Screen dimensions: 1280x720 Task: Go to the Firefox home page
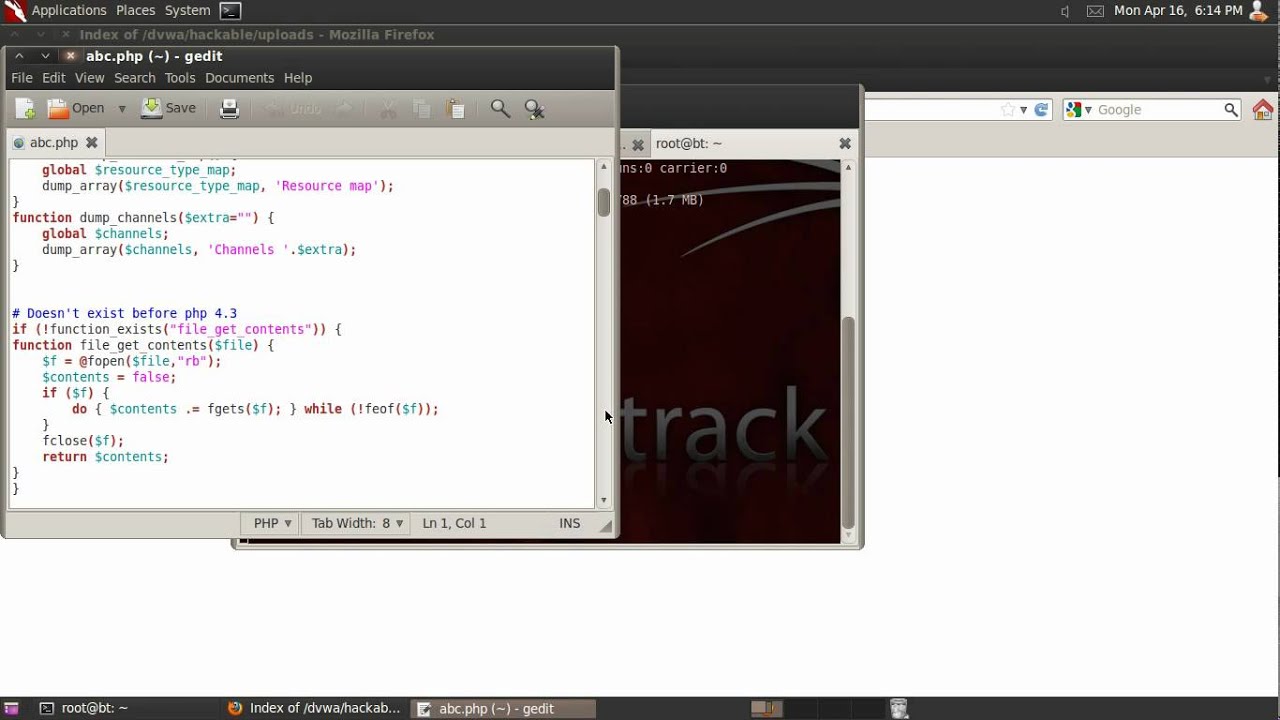coord(1263,110)
